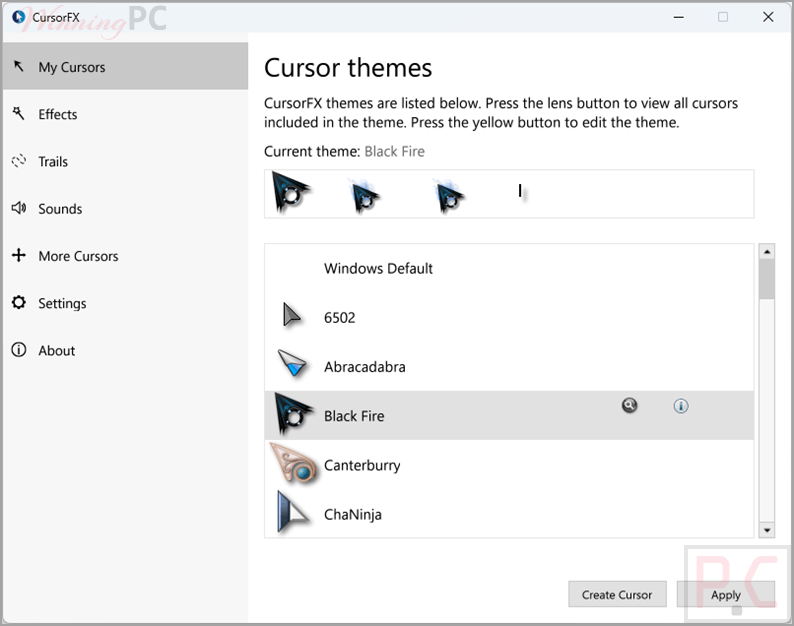Screen dimensions: 794x626
Task: Open the About page
Action: [x=125, y=350]
